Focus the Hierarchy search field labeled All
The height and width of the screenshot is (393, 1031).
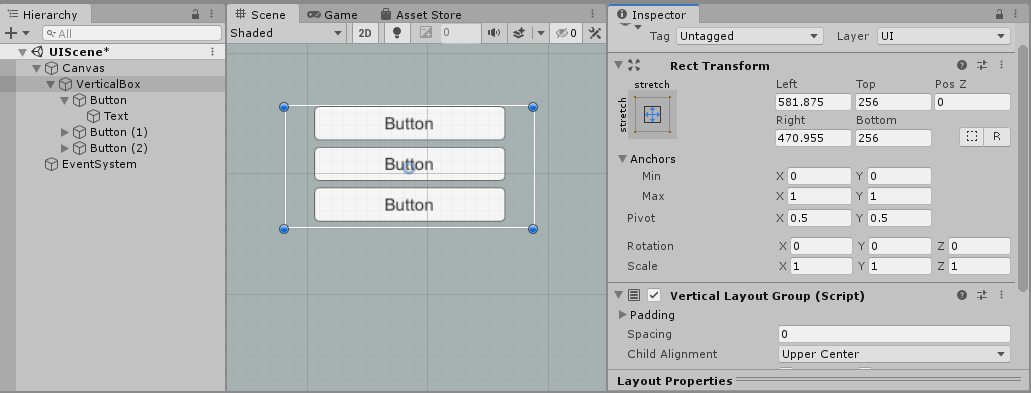click(x=132, y=33)
